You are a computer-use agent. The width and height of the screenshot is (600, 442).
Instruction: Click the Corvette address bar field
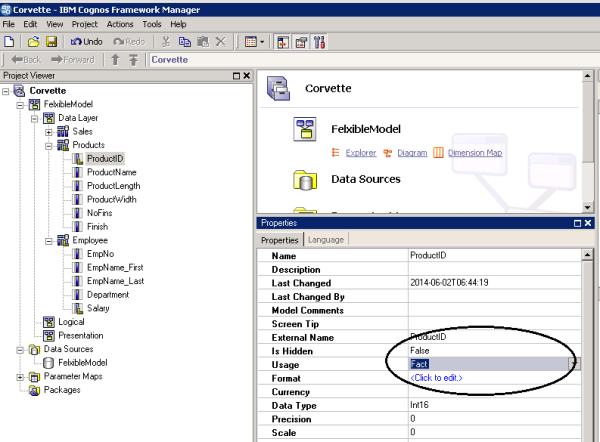pos(373,60)
